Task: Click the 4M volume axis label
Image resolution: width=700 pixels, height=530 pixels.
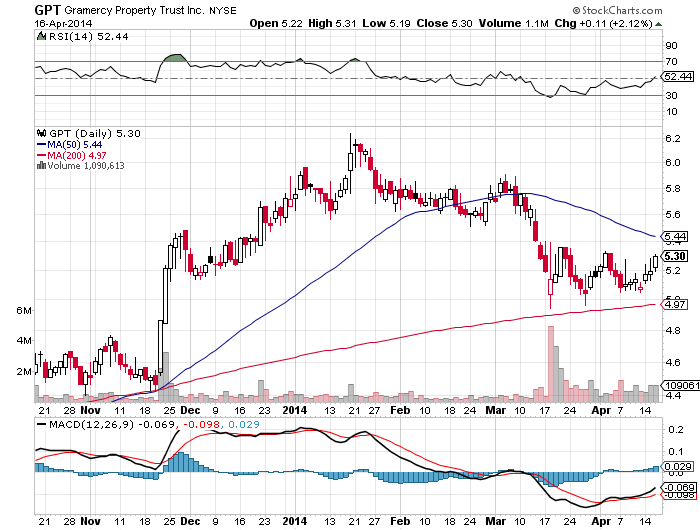Action: tap(24, 341)
